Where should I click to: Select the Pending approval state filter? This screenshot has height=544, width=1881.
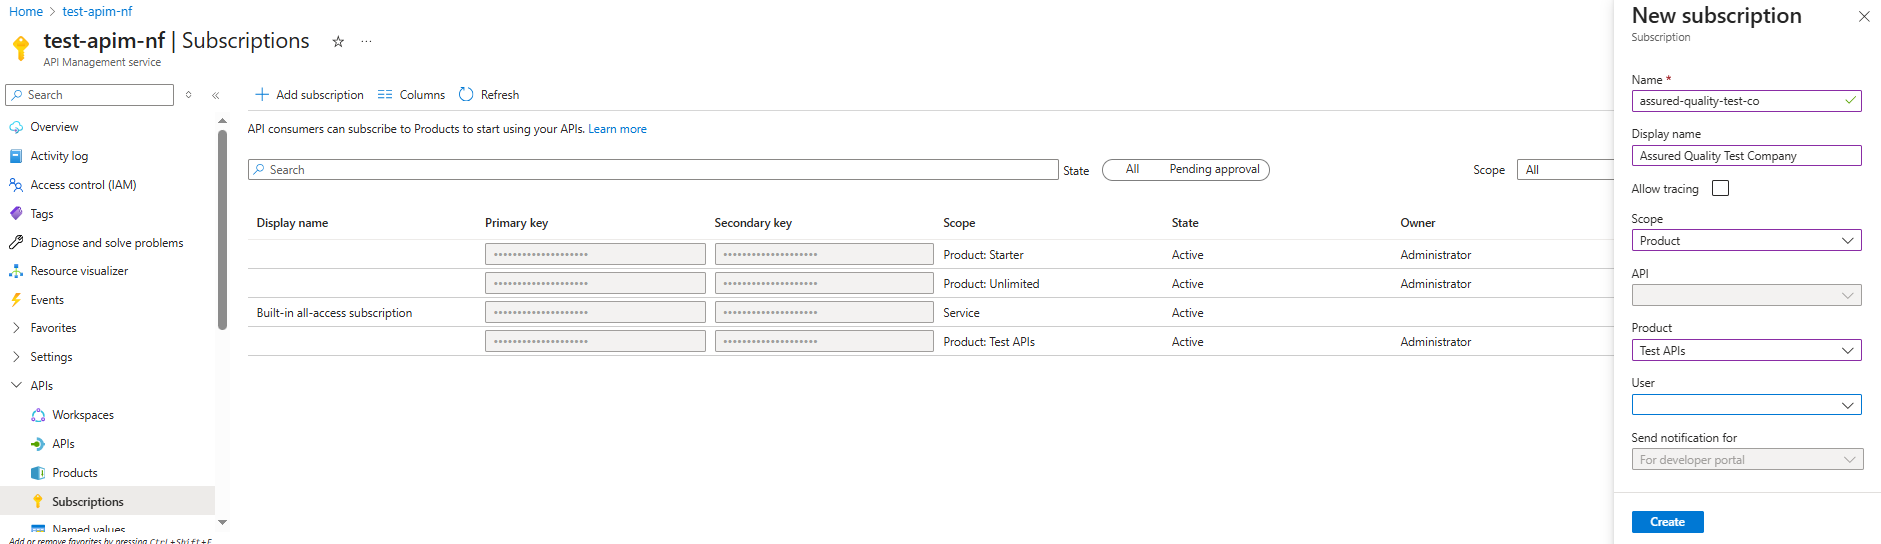point(1214,170)
